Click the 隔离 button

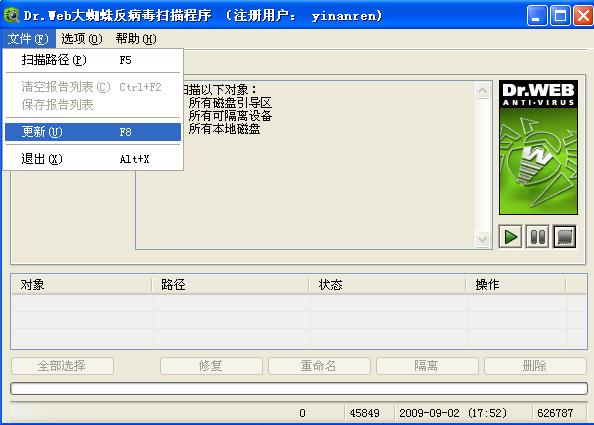point(427,366)
